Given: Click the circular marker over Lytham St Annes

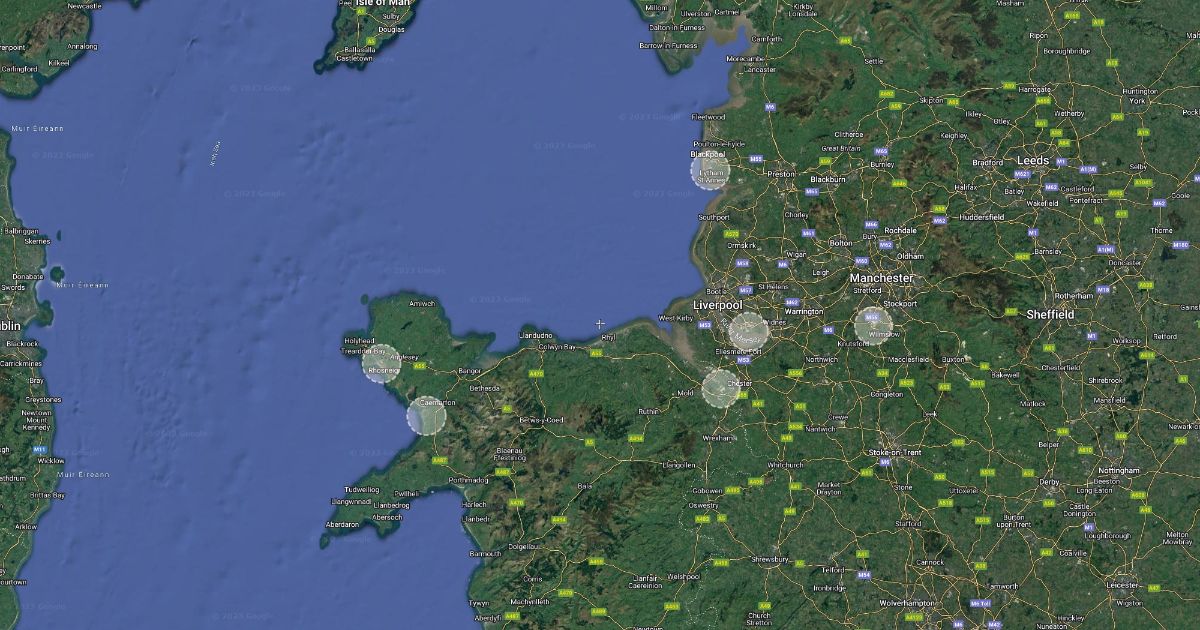Looking at the screenshot, I should pyautogui.click(x=710, y=171).
